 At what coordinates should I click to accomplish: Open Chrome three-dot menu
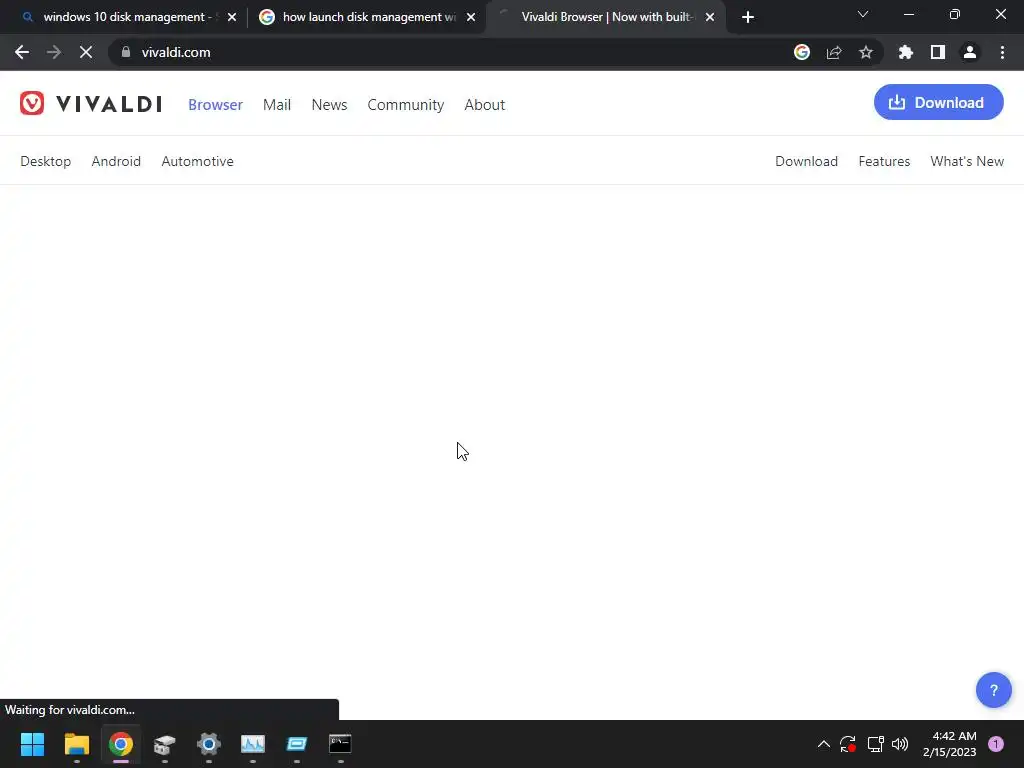1002,52
